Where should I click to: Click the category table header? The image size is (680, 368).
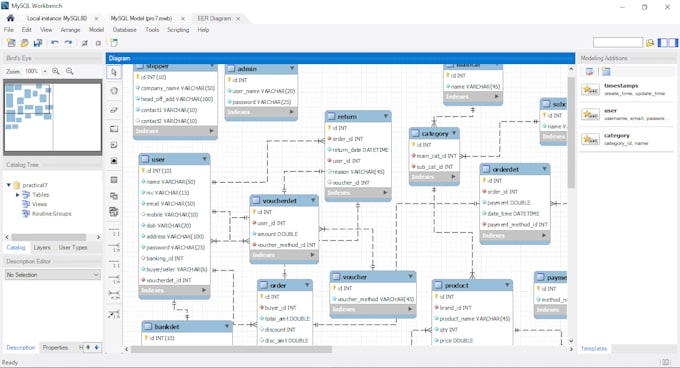[434, 133]
